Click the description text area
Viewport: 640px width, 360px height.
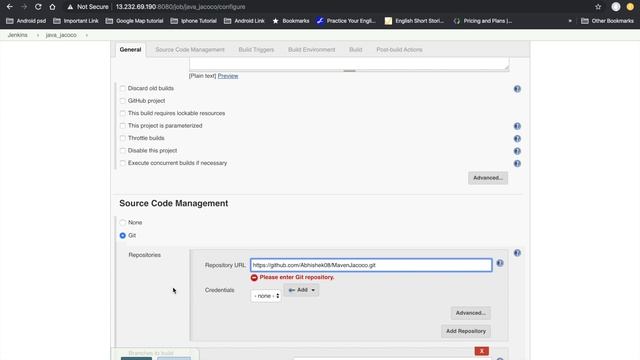(349, 63)
